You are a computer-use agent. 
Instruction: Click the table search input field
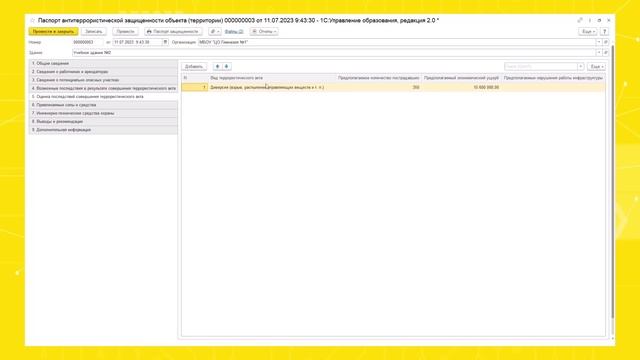click(541, 67)
